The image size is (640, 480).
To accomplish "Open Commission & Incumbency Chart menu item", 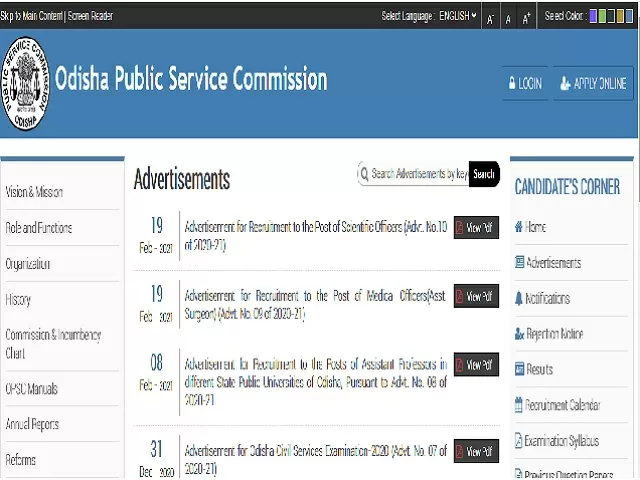I will pos(53,344).
